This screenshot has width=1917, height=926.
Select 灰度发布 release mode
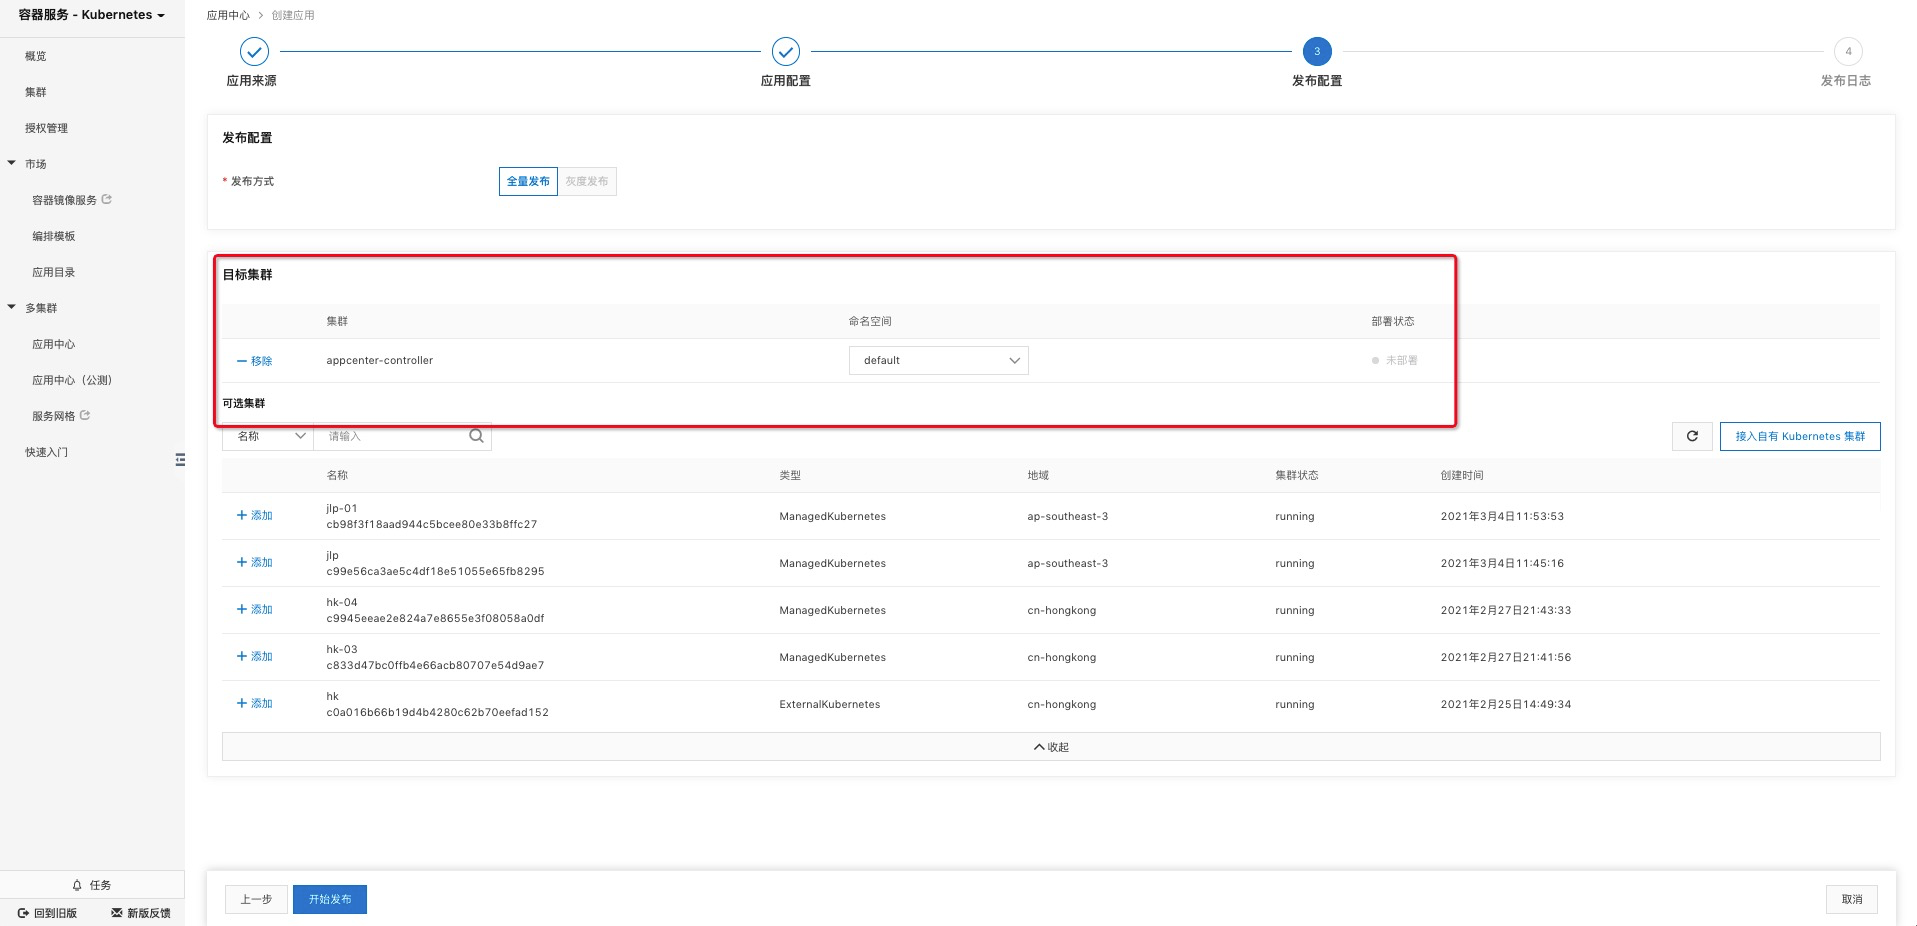587,181
